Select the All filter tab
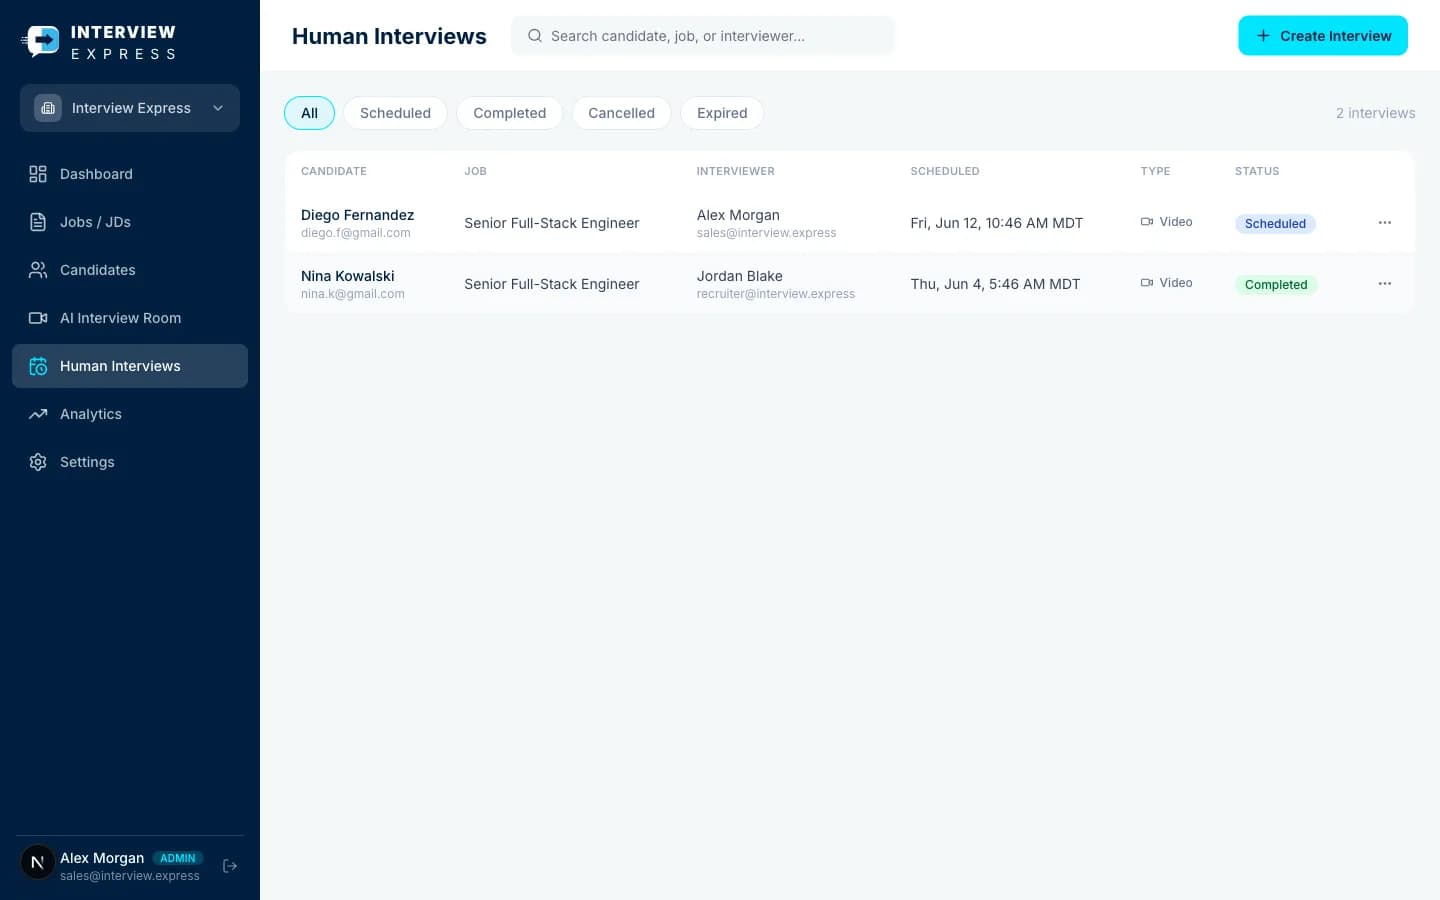1440x900 pixels. [309, 113]
